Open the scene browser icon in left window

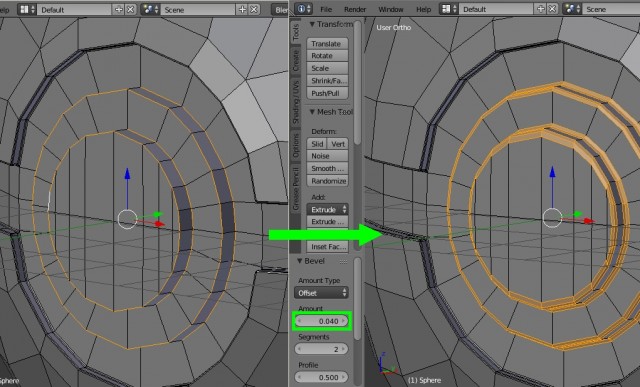(x=151, y=9)
